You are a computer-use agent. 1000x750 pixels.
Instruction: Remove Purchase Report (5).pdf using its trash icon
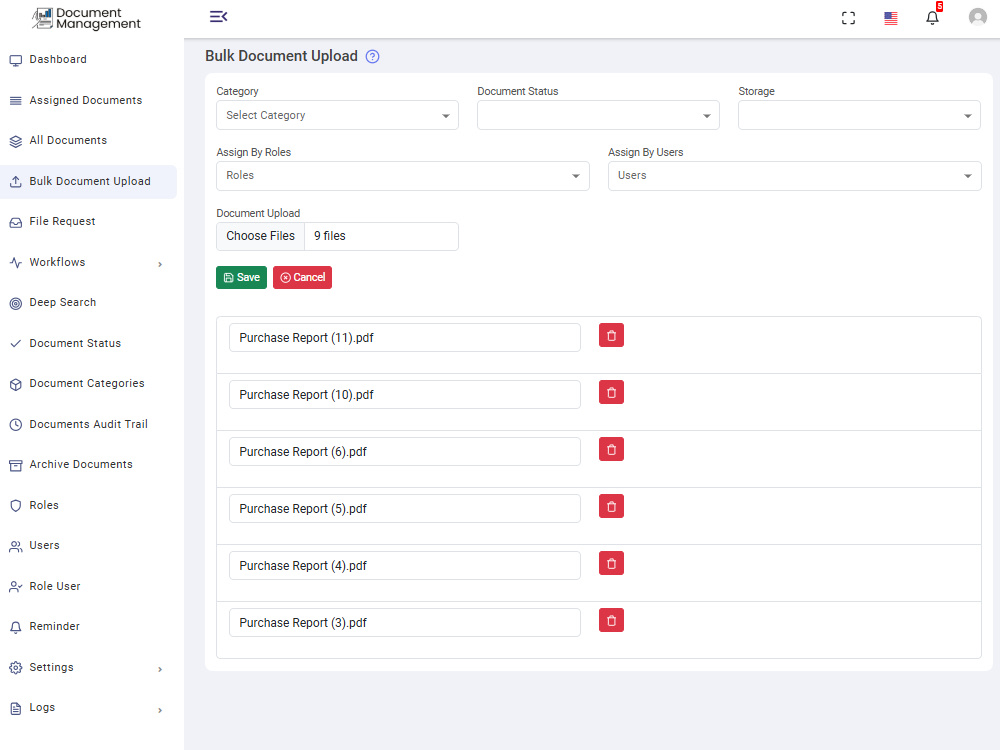[611, 506]
